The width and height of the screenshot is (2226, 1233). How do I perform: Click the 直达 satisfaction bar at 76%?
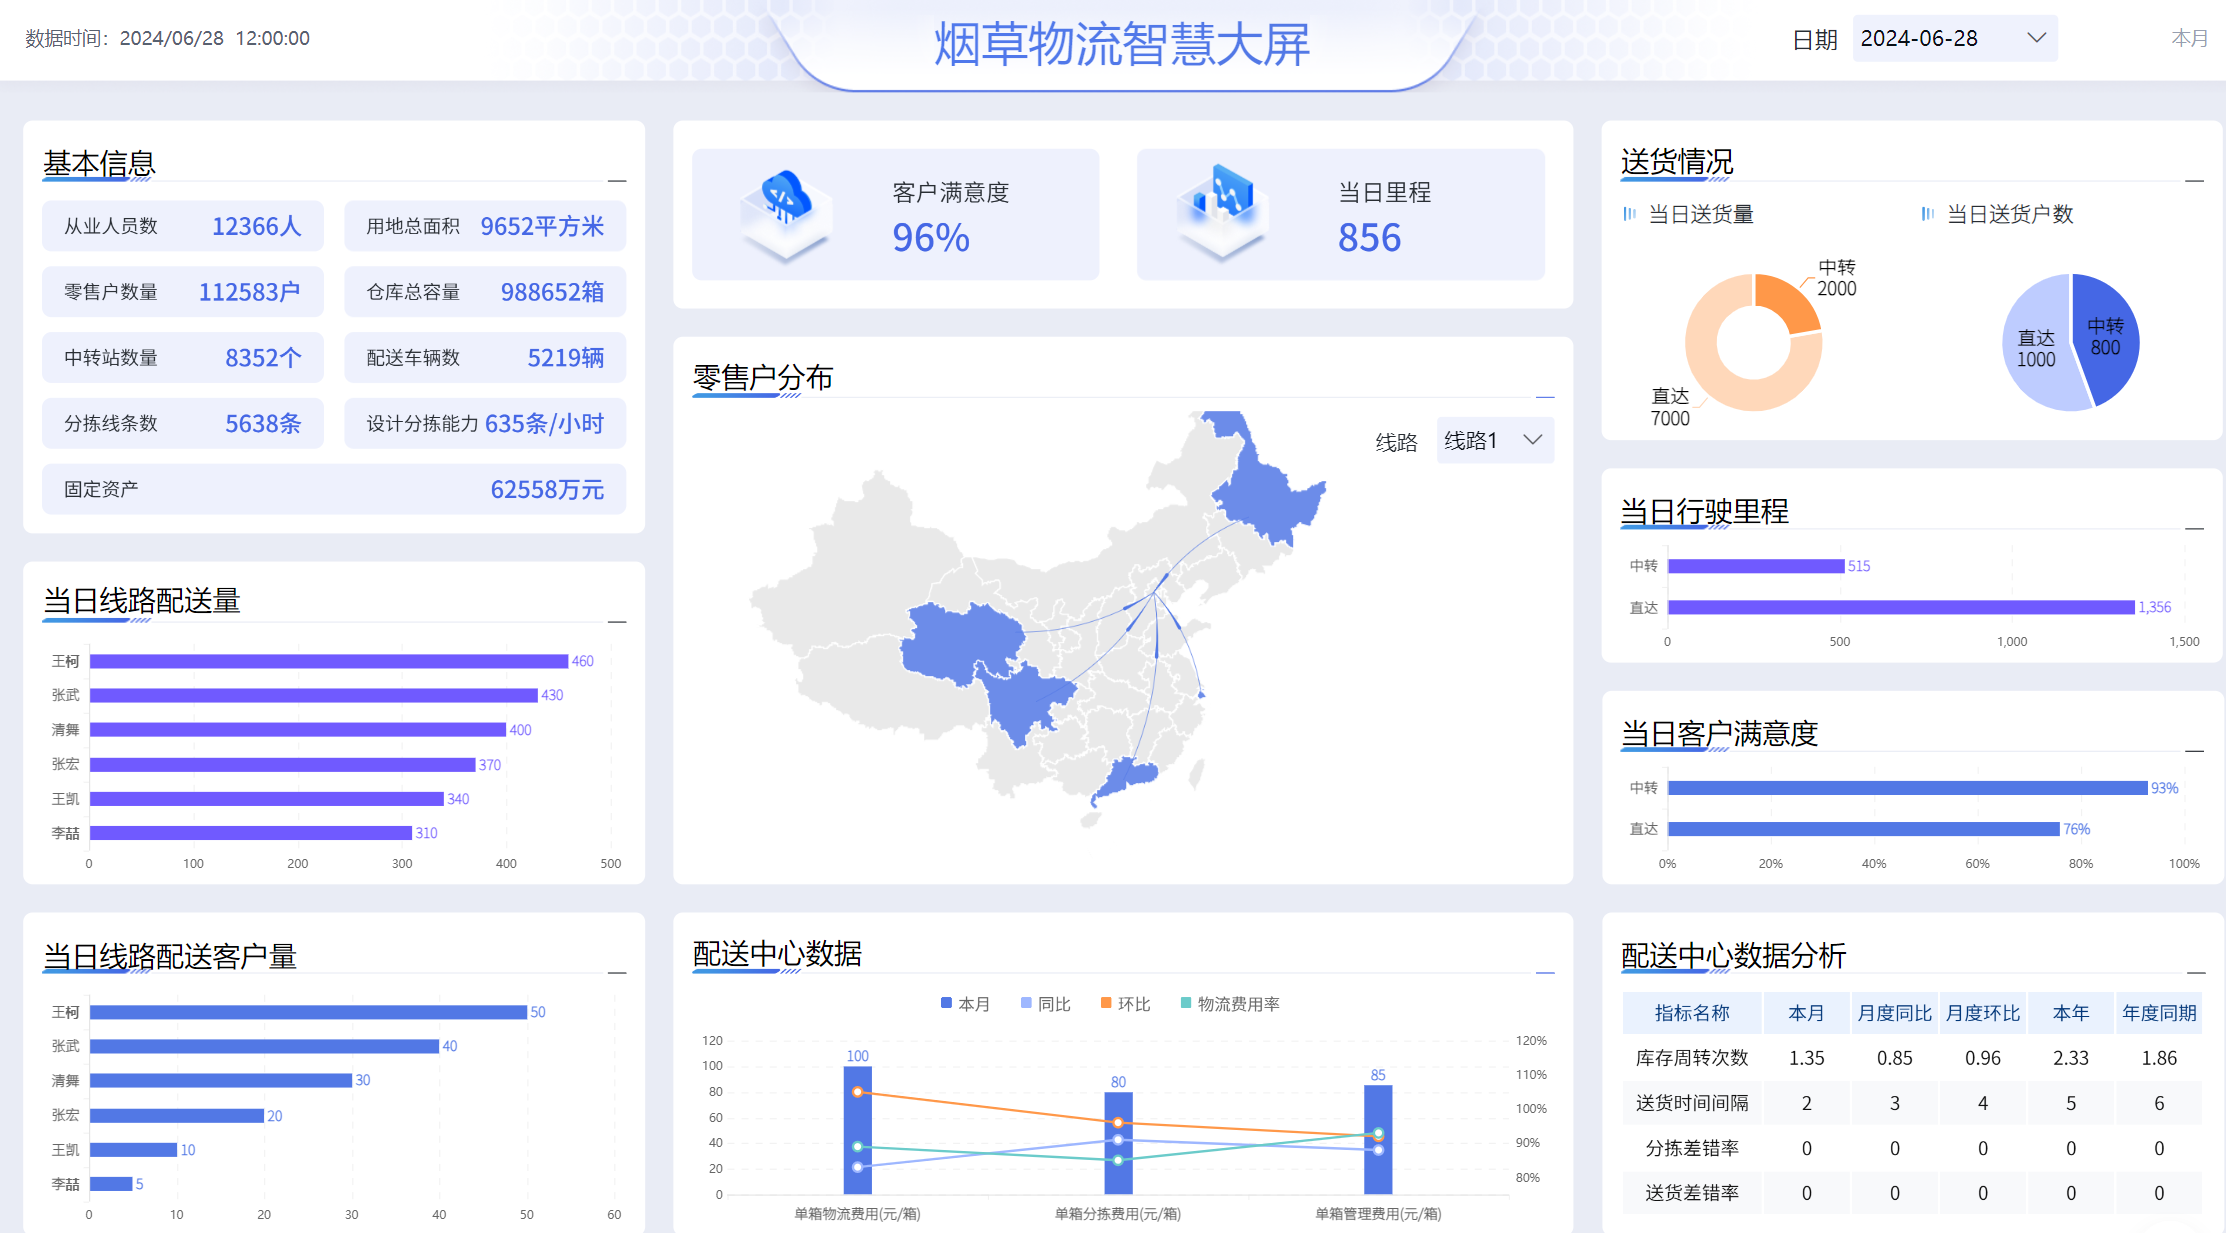1864,829
